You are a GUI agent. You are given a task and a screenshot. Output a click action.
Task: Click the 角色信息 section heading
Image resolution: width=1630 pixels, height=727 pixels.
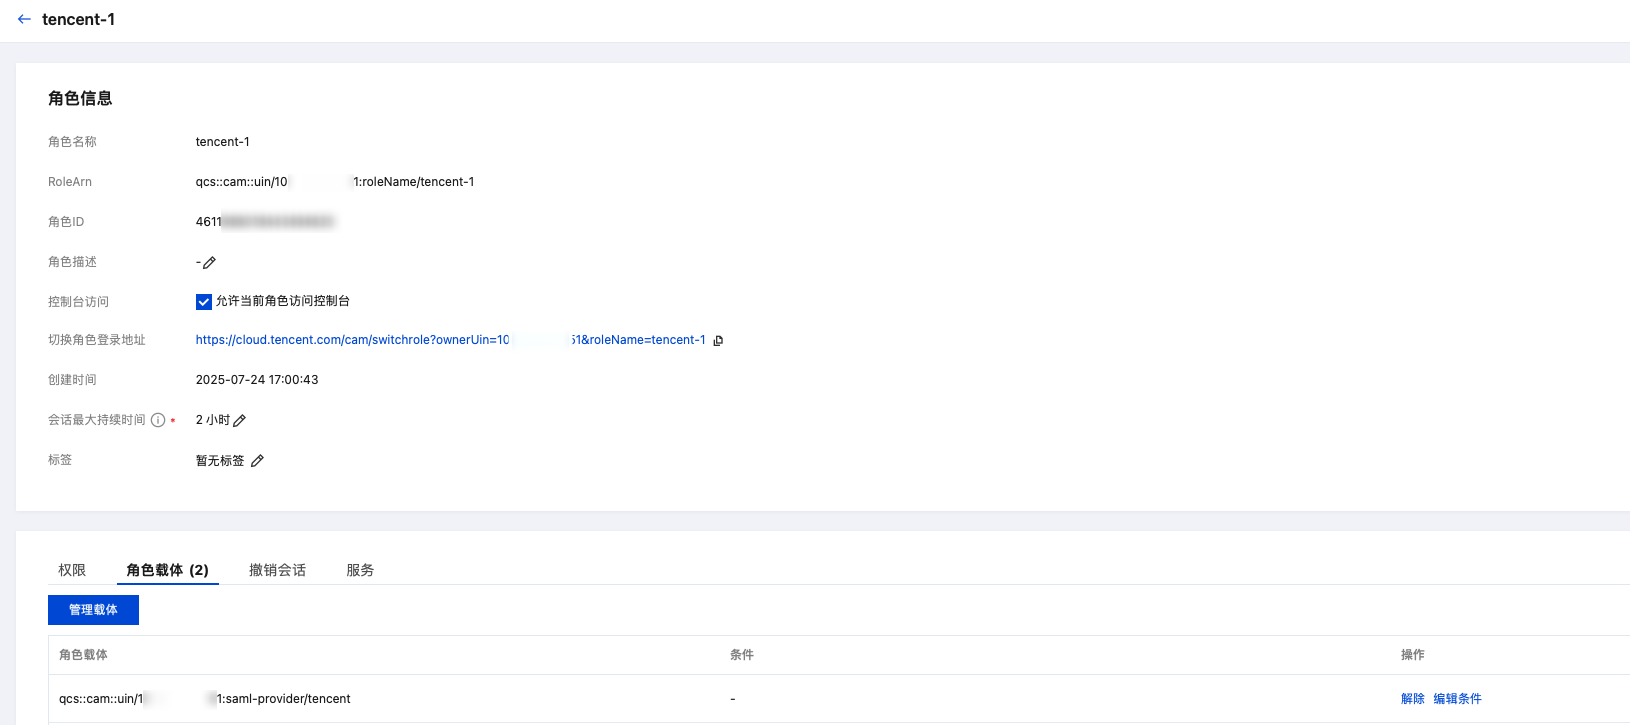[x=80, y=98]
